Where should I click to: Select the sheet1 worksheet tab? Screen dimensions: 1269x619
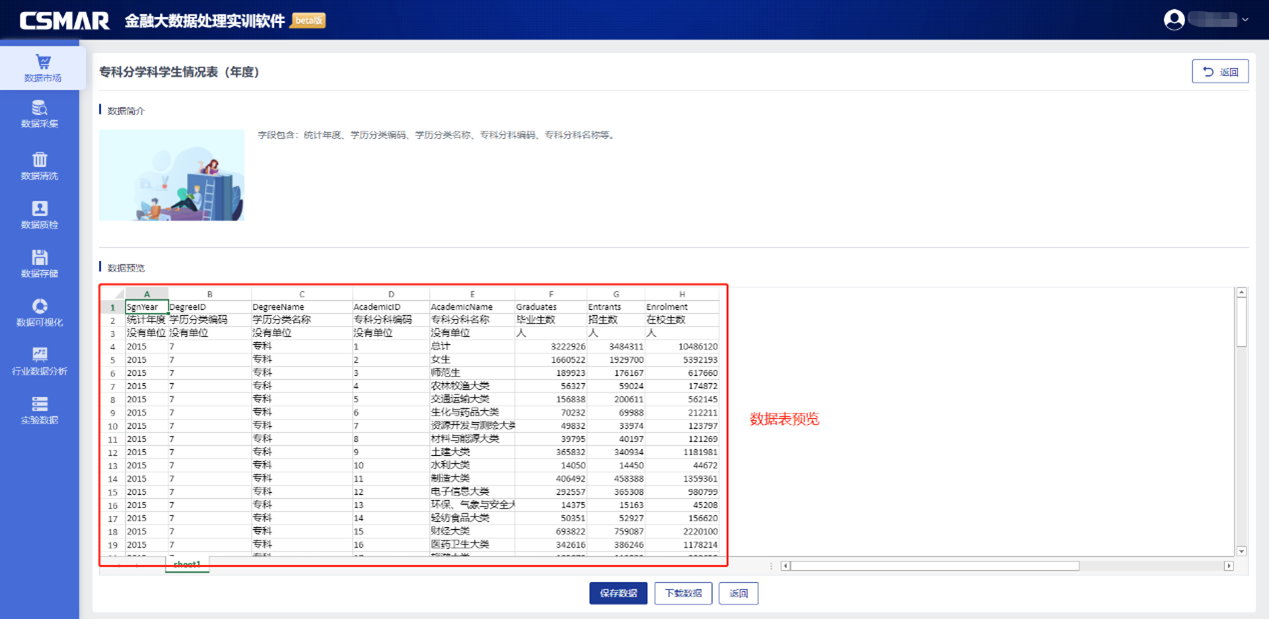[187, 565]
